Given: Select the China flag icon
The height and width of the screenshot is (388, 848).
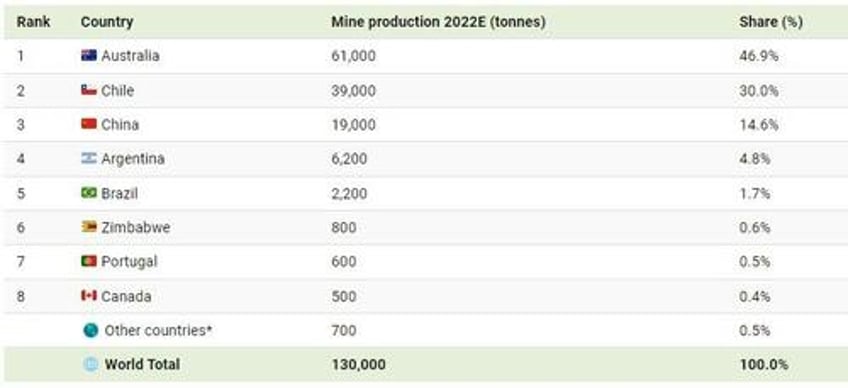Looking at the screenshot, I should coord(89,124).
